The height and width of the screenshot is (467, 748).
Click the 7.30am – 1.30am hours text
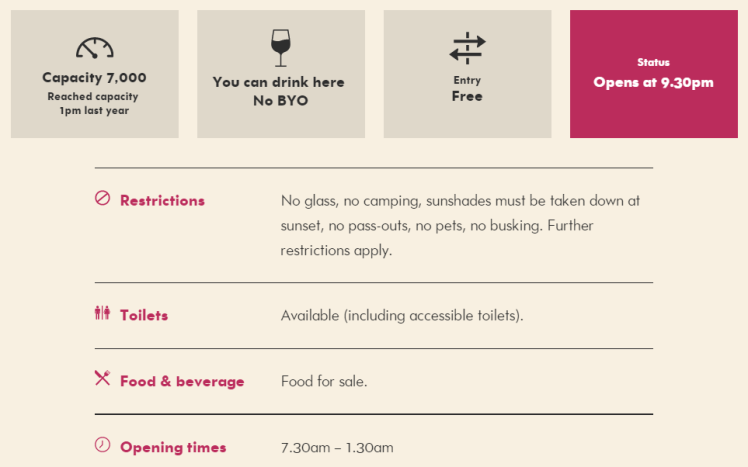[x=337, y=447]
